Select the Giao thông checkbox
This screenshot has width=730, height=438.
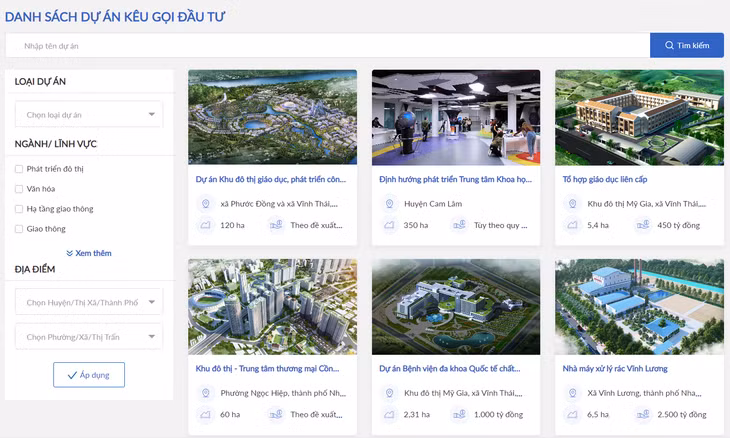coord(19,229)
